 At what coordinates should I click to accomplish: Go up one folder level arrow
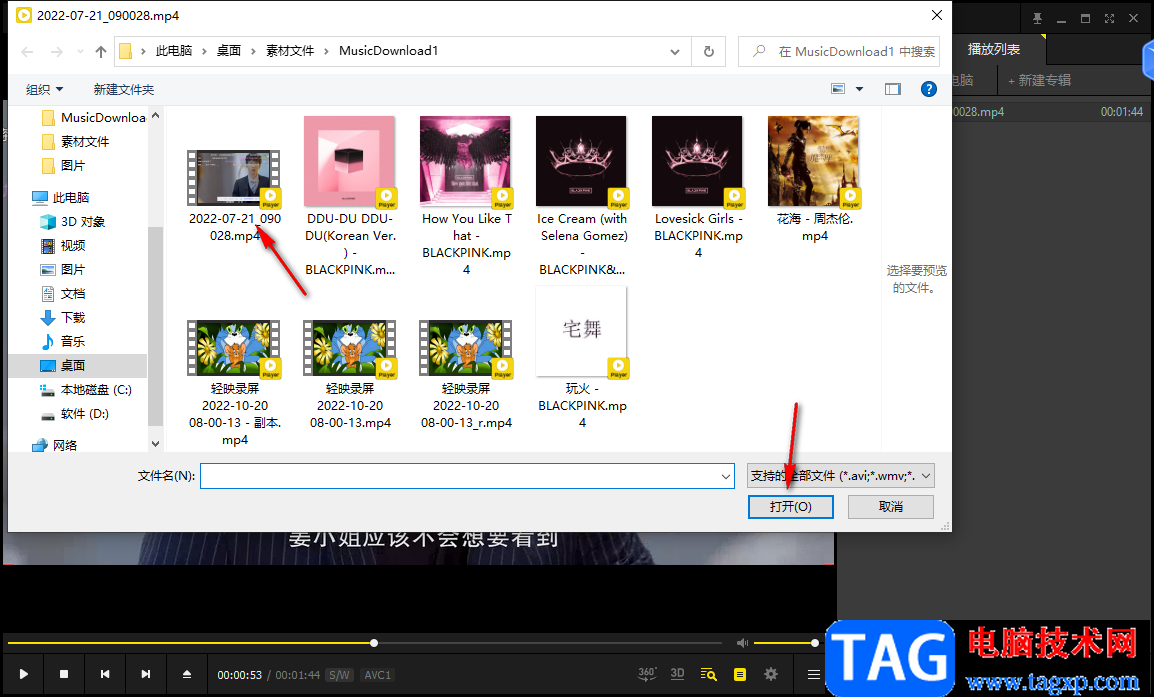click(x=101, y=52)
